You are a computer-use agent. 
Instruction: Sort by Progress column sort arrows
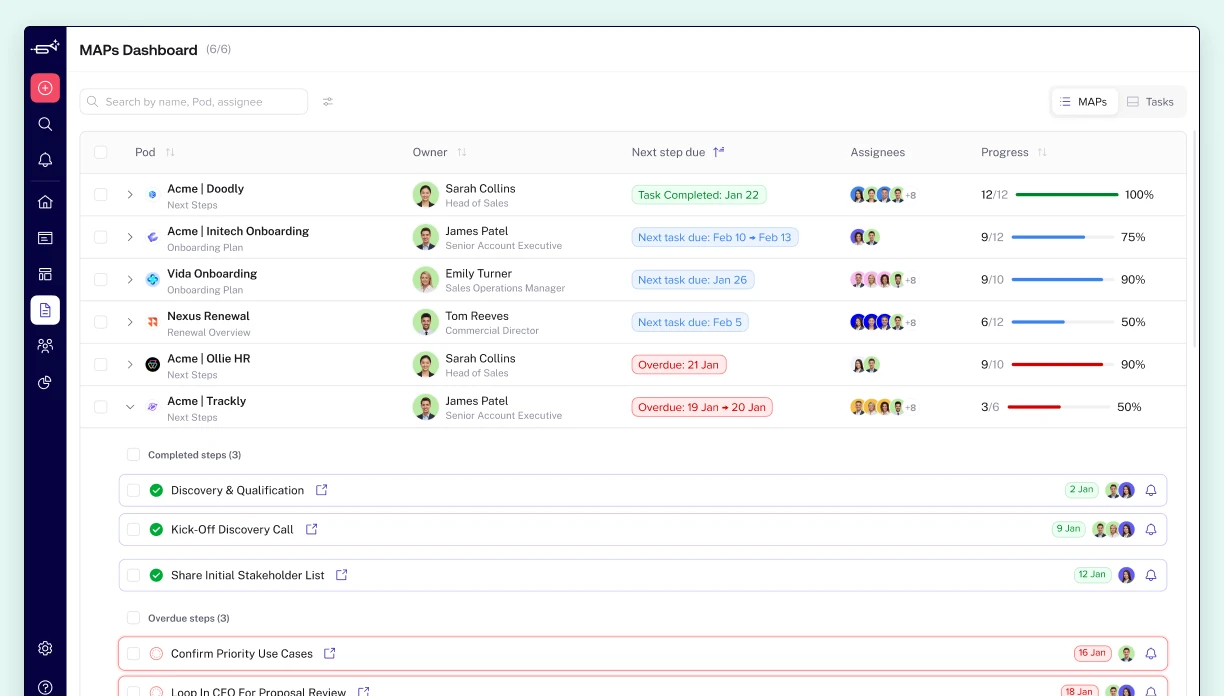(1042, 152)
